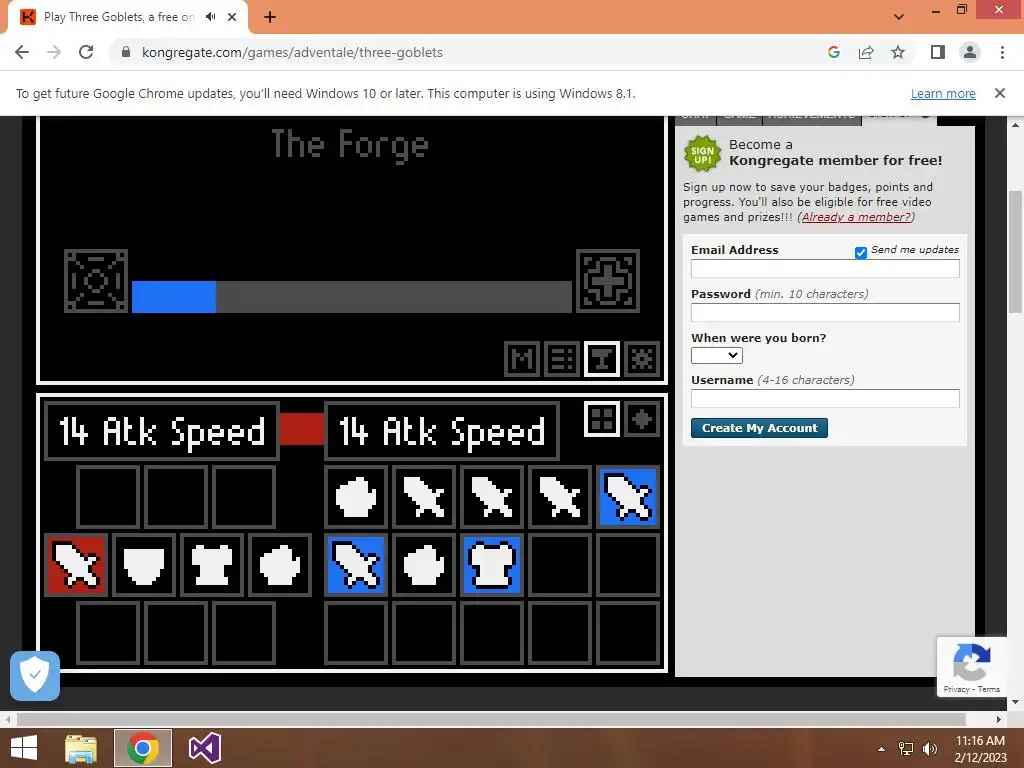Select the blue-highlighted sword in middle inventory row
1024x768 pixels.
(356, 565)
